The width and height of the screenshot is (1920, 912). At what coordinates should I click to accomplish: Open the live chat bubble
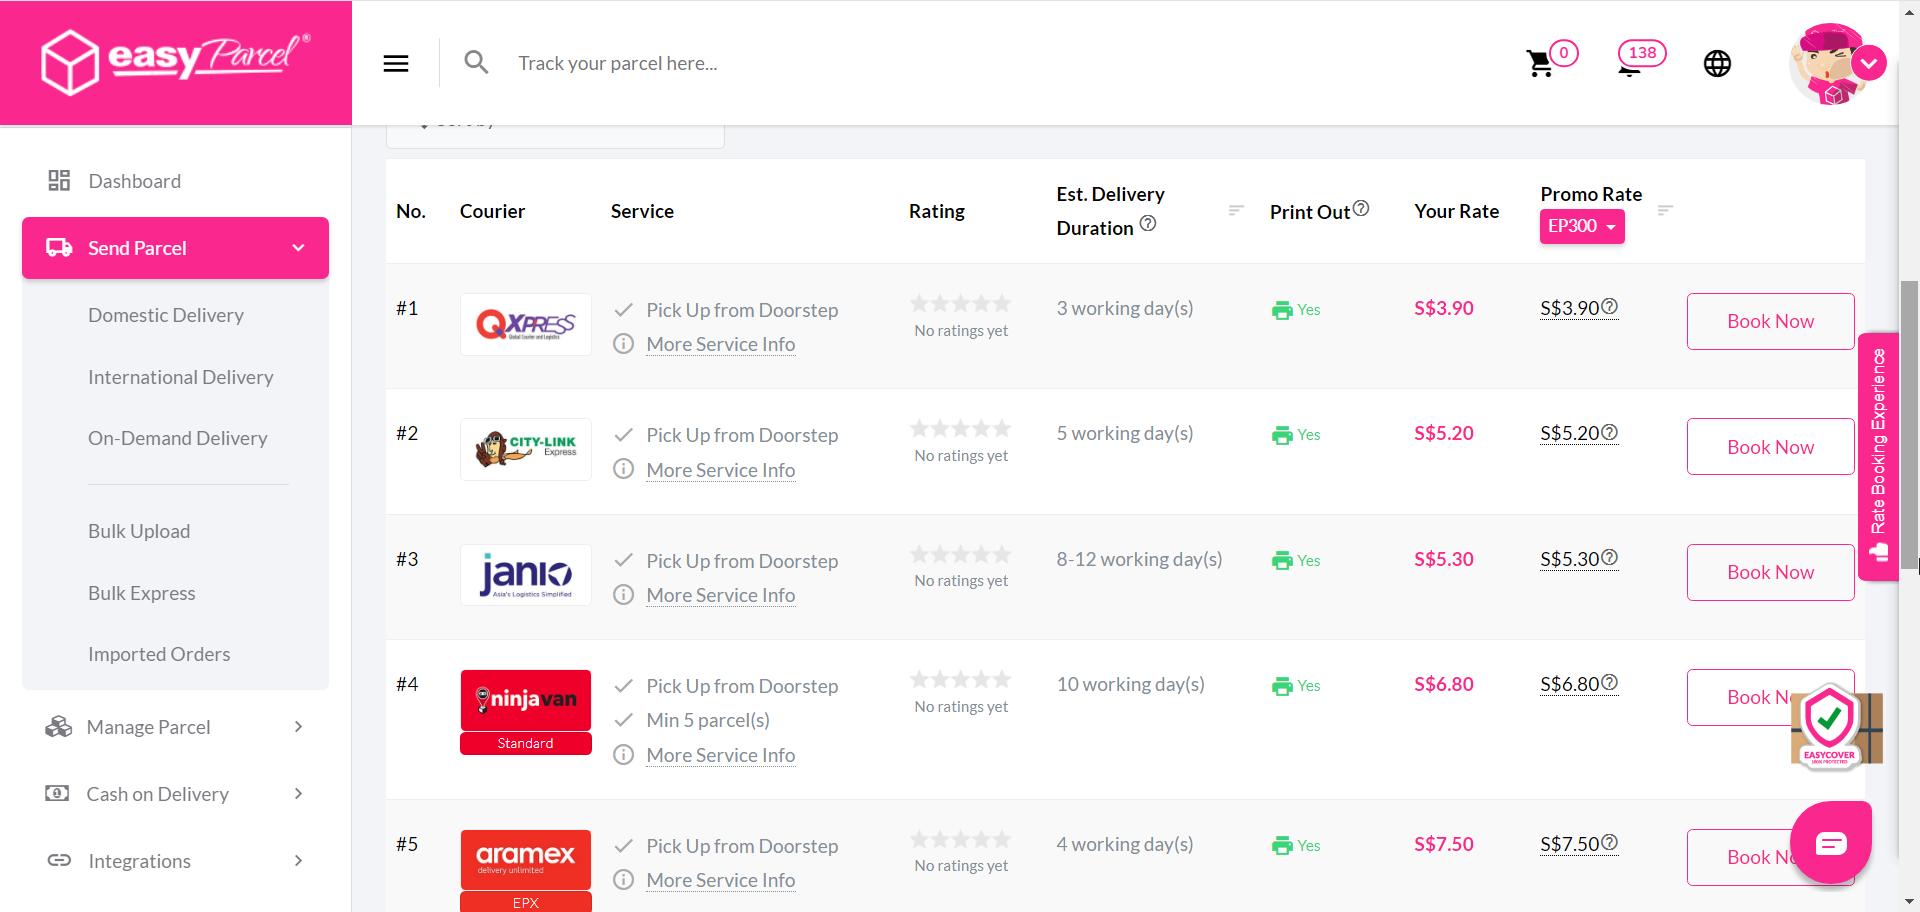[x=1831, y=842]
